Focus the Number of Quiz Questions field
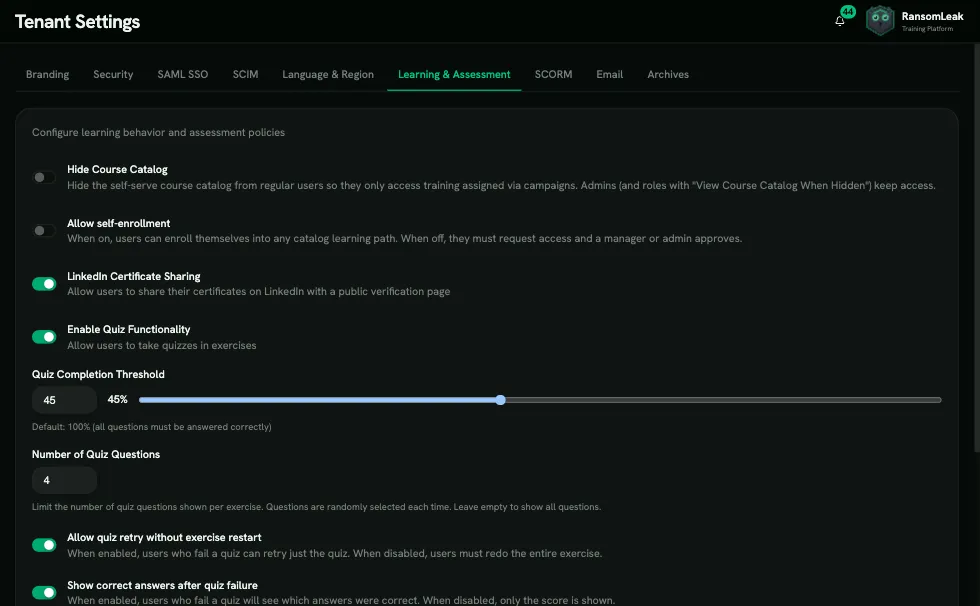 click(x=64, y=480)
